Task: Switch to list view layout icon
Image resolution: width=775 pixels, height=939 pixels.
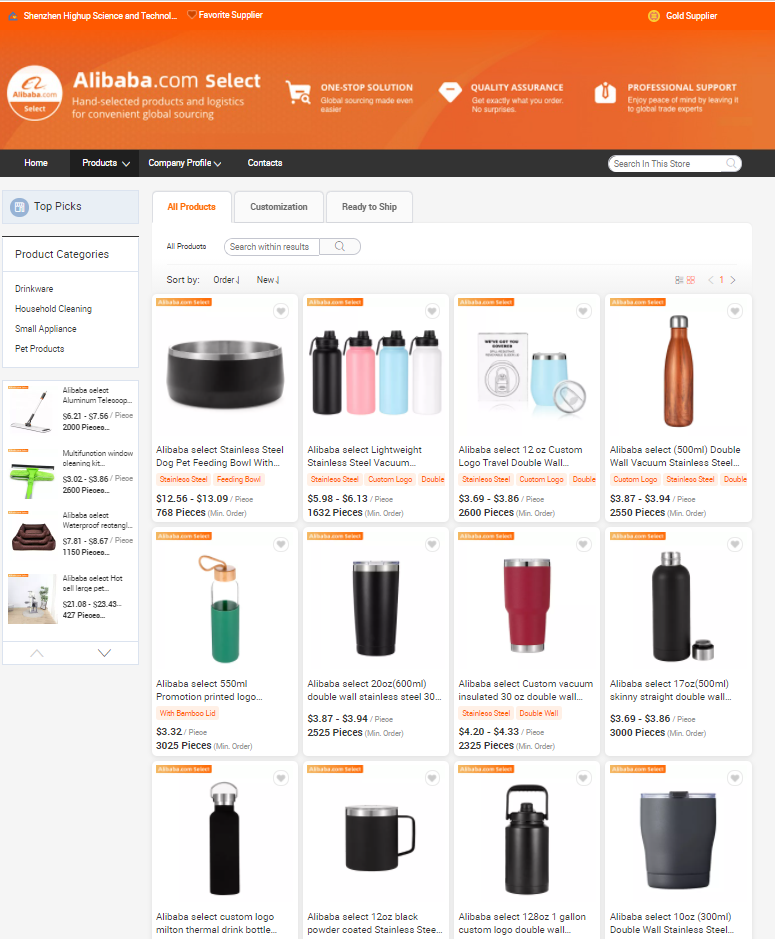Action: 679,280
